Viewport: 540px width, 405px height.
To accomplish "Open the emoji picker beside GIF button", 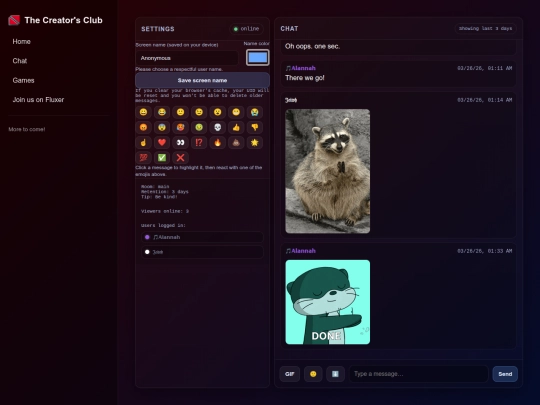I will (313, 374).
